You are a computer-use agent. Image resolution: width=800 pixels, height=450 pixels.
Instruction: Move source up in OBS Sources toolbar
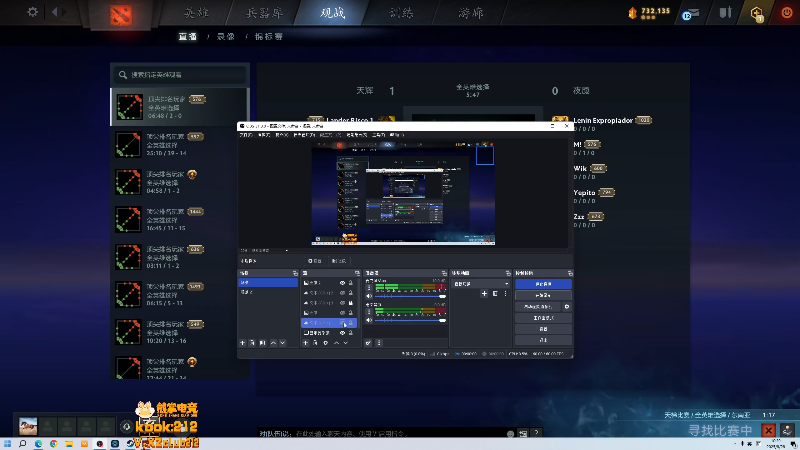coord(336,343)
